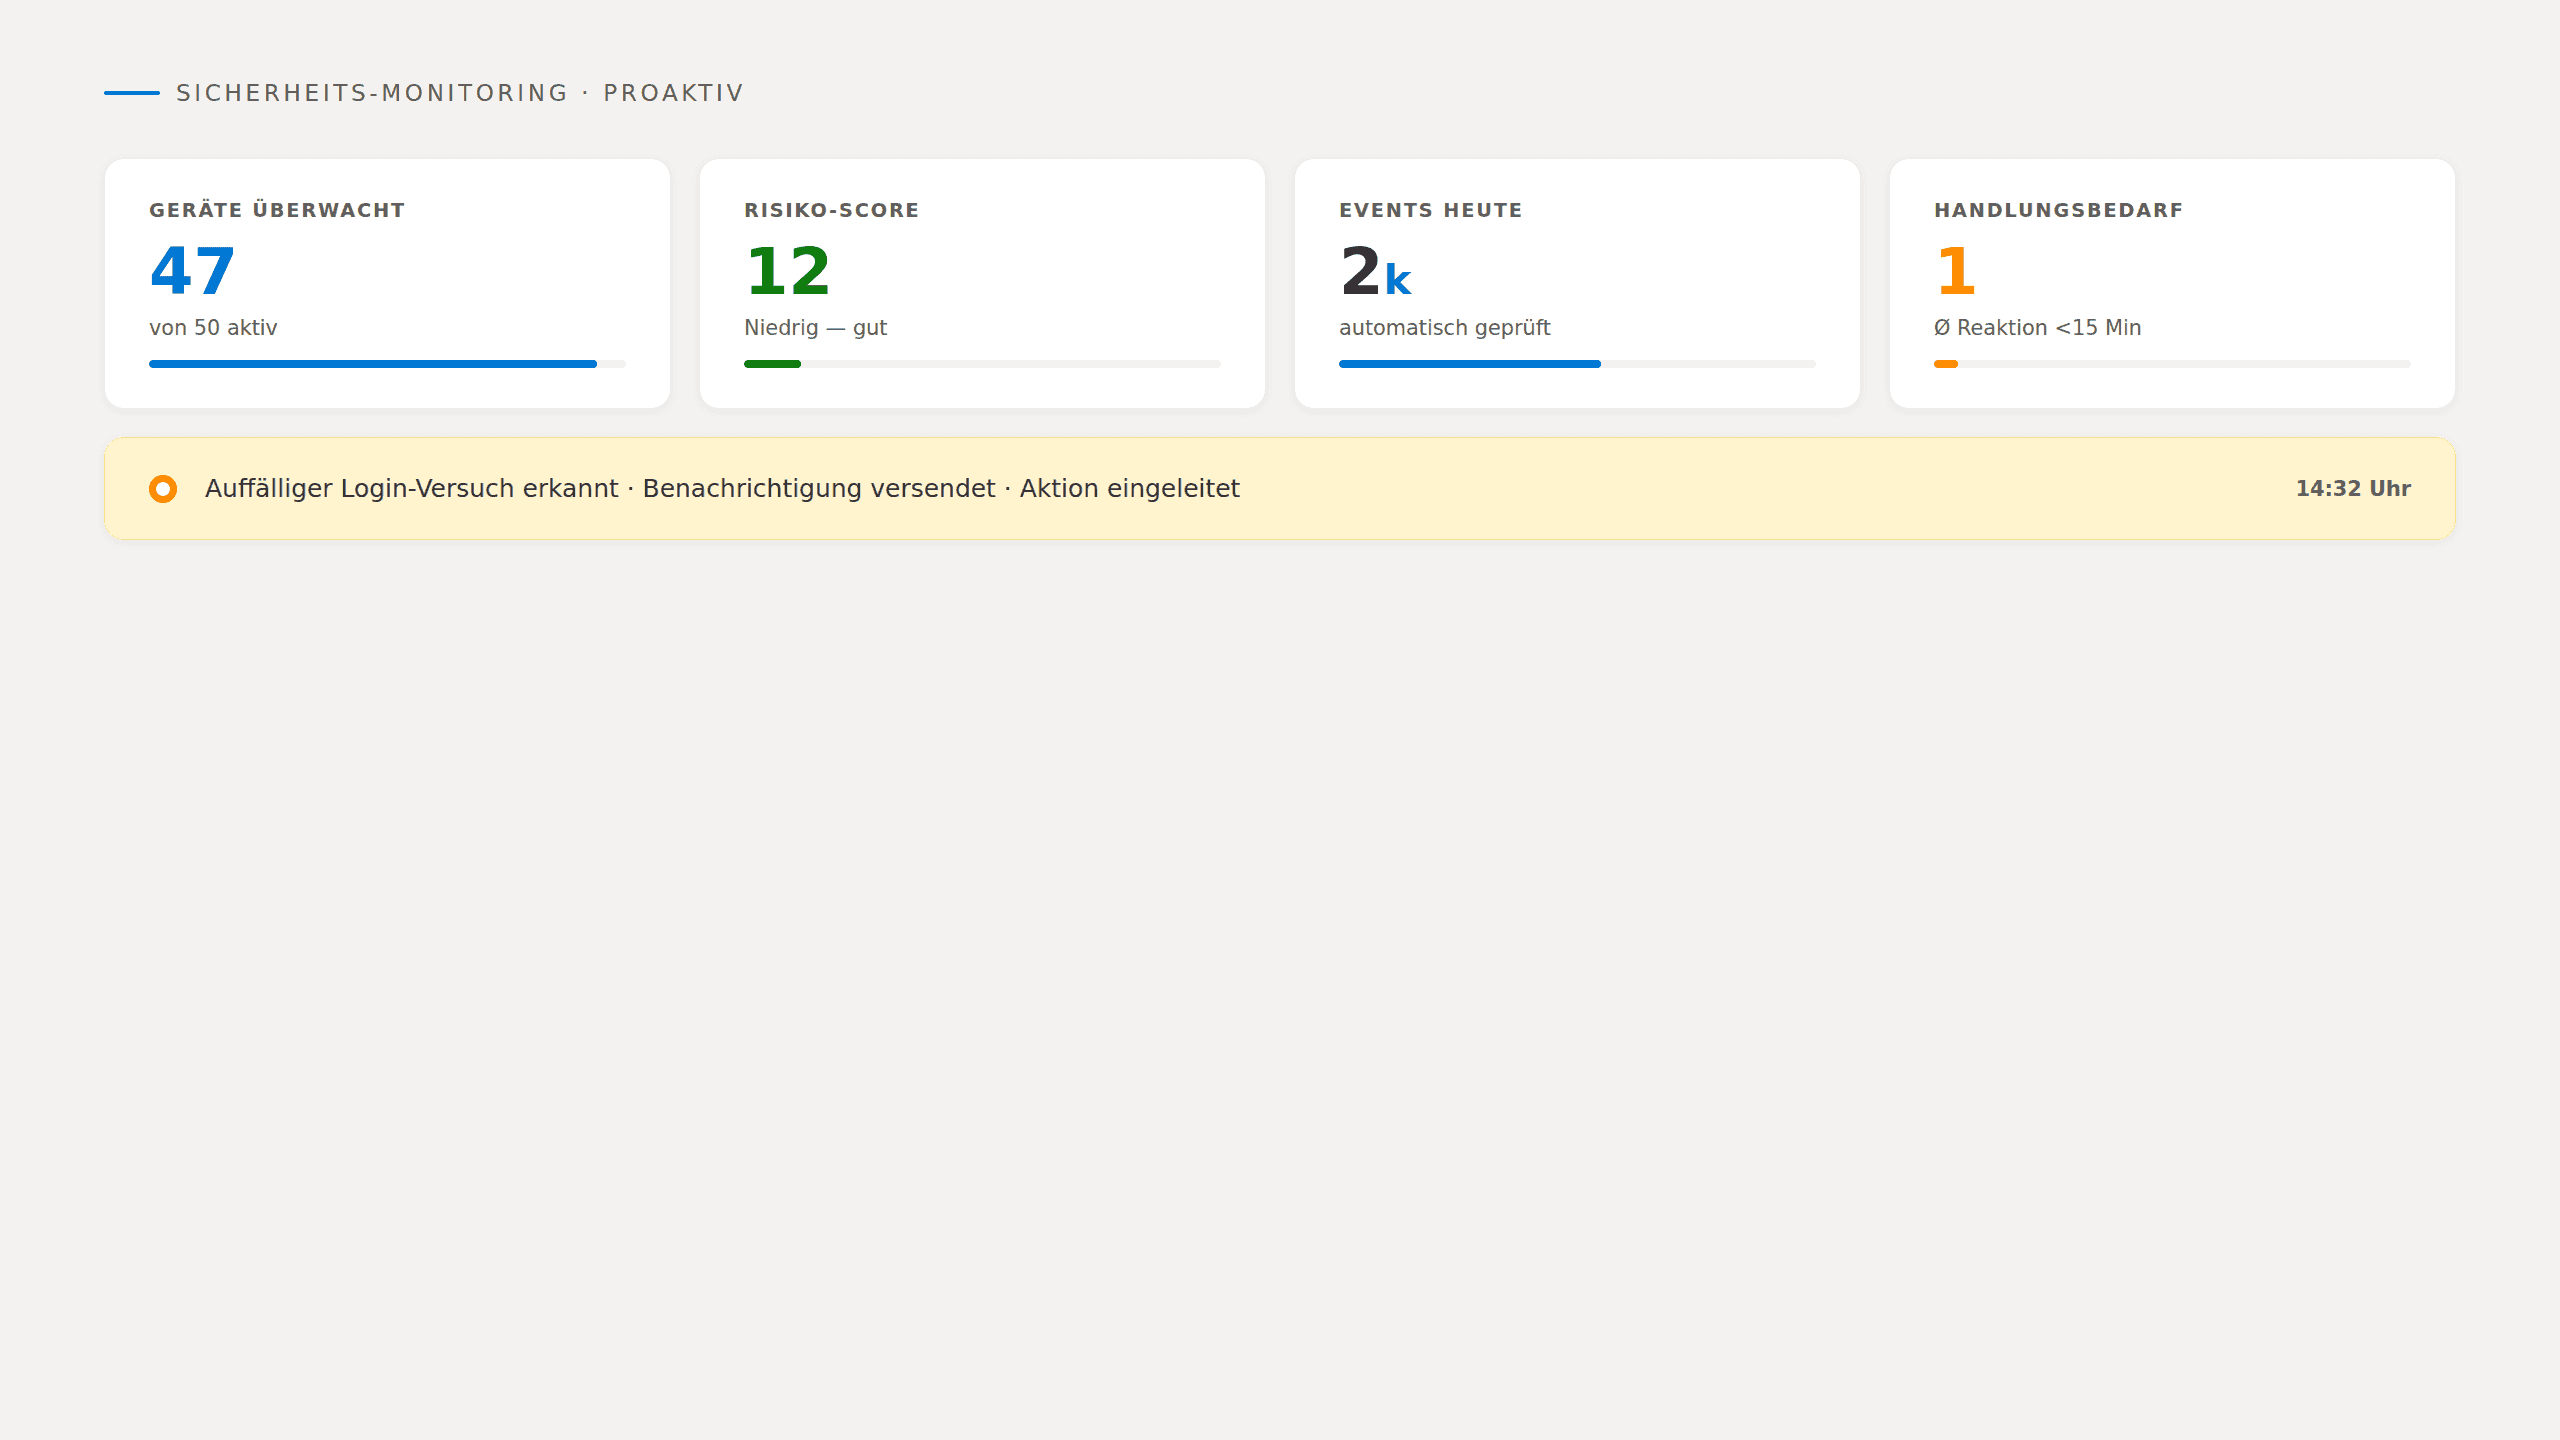Screen dimensions: 2560x1440
Task: Click the "Ø Reaktion <15 Min" label
Action: coord(2037,328)
